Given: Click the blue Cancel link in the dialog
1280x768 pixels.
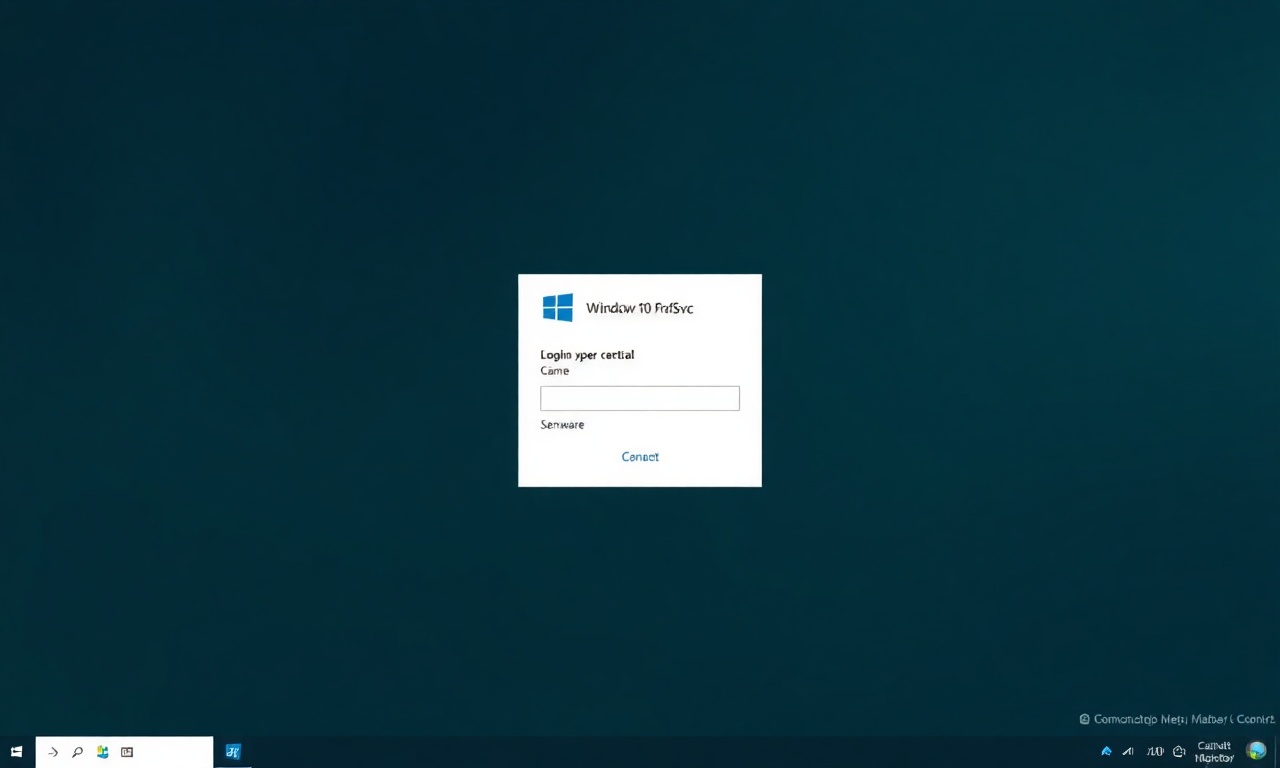Looking at the screenshot, I should point(640,456).
